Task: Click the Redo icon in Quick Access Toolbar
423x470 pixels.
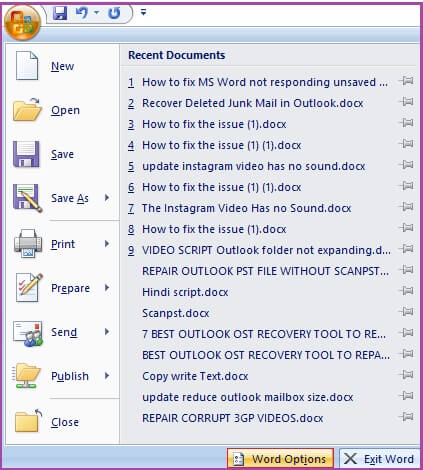Action: point(114,13)
